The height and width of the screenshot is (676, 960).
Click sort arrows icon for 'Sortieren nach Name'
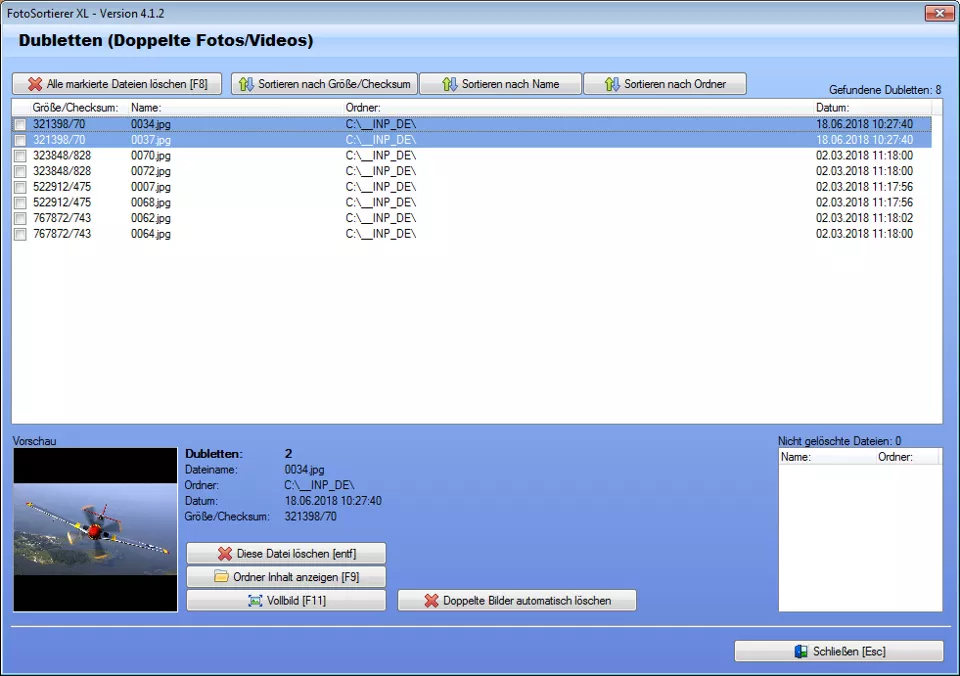pyautogui.click(x=450, y=85)
